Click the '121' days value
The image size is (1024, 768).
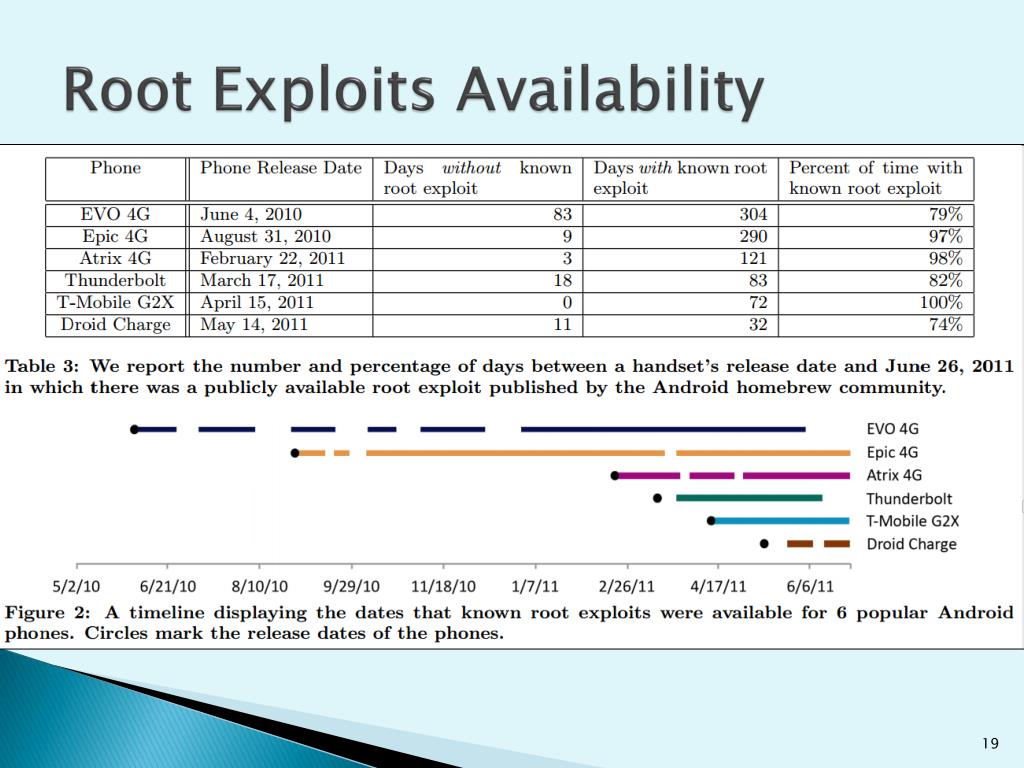[x=753, y=259]
